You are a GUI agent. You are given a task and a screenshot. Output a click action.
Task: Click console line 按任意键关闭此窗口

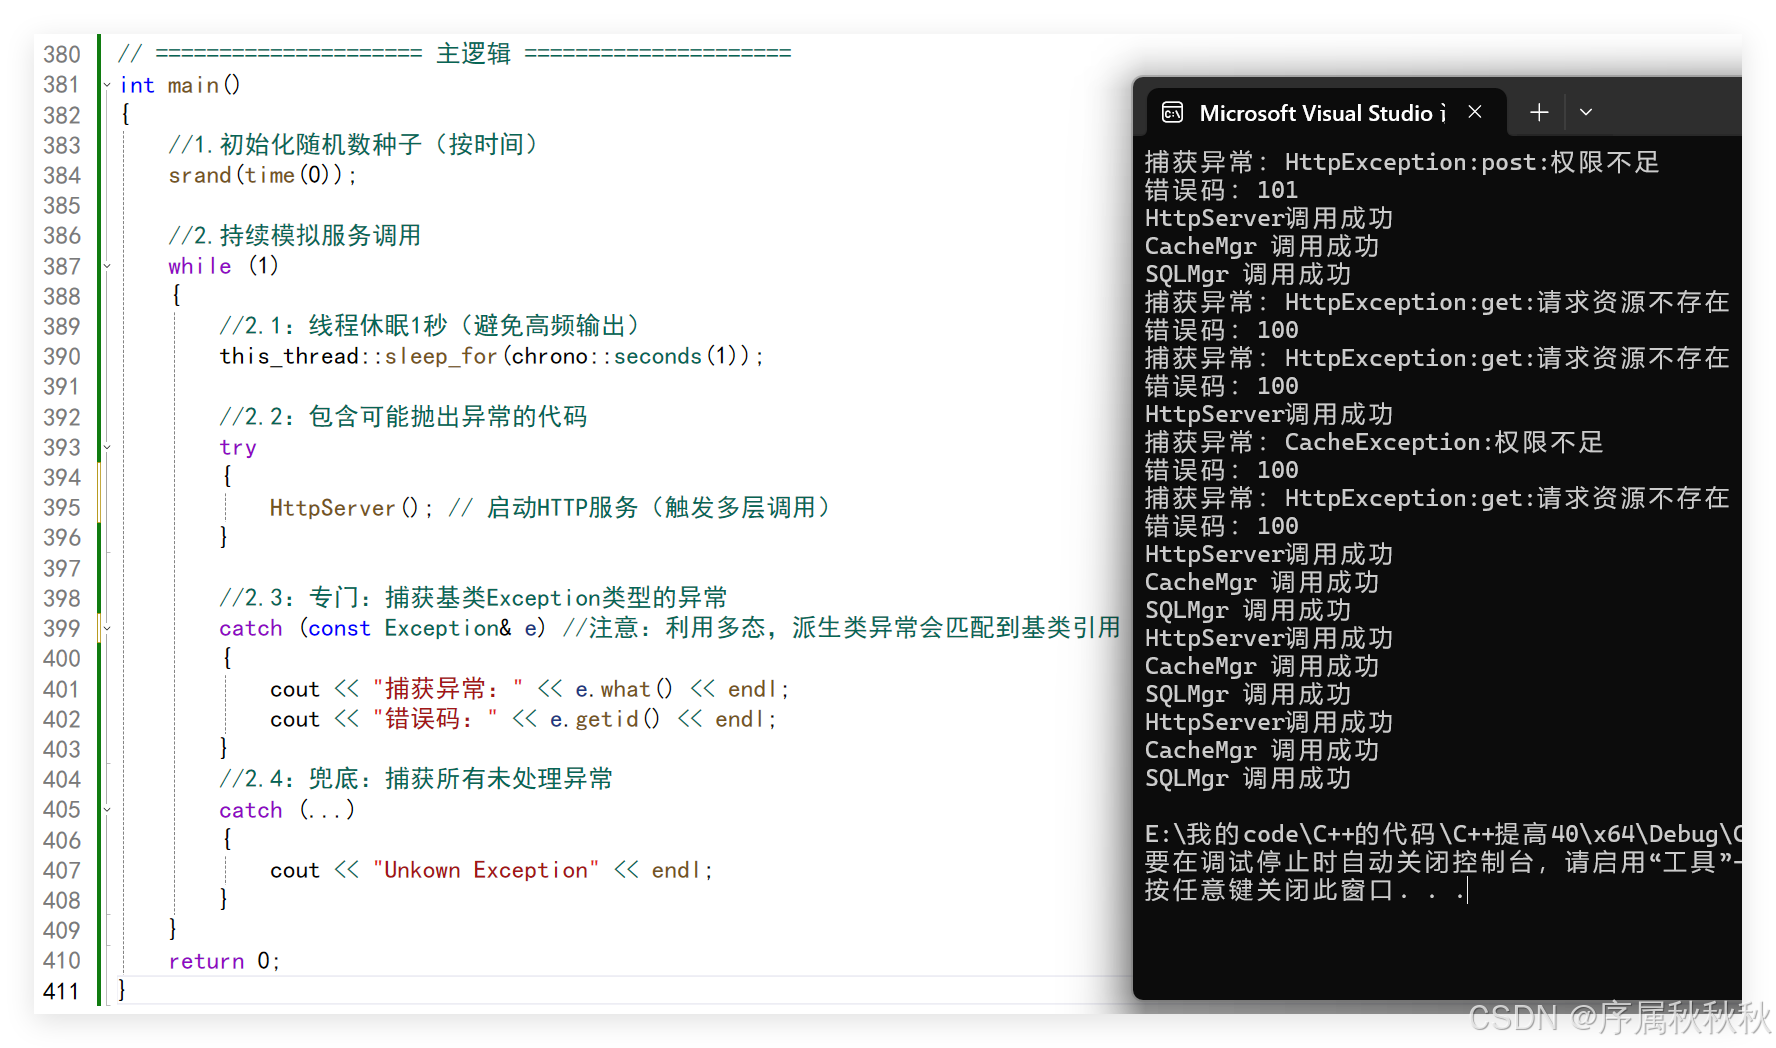pyautogui.click(x=1304, y=890)
